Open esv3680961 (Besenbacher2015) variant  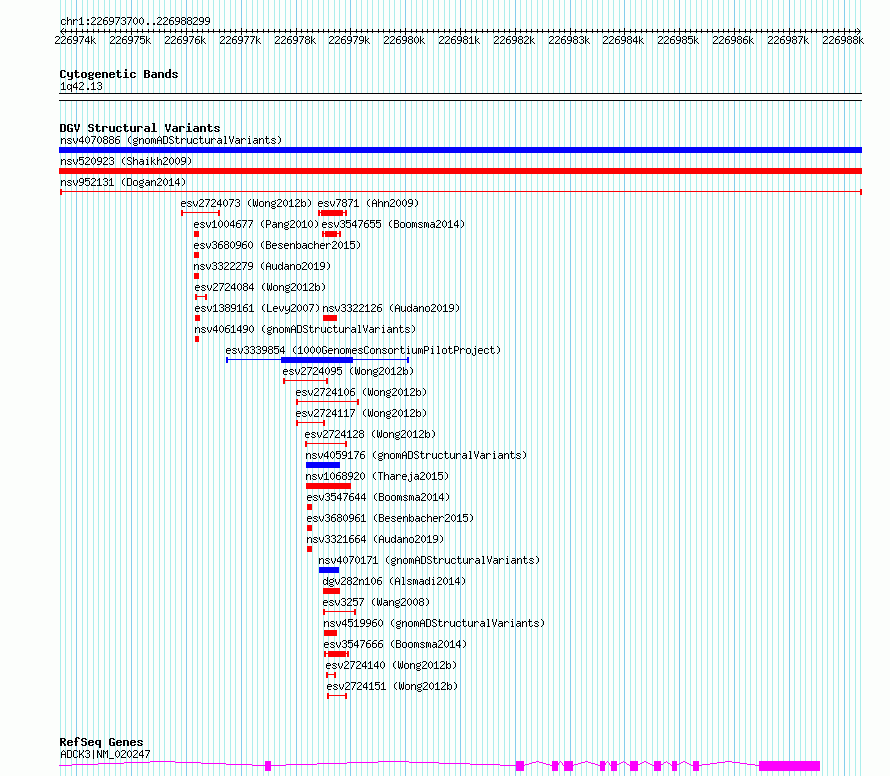click(390, 518)
